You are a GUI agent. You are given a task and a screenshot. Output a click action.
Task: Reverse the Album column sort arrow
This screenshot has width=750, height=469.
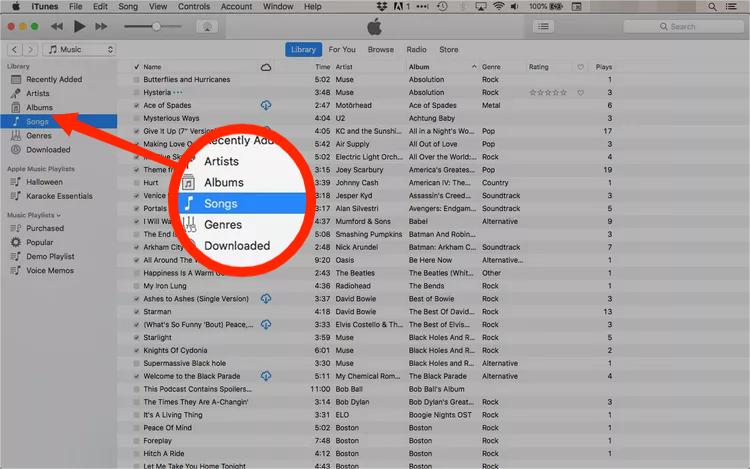pos(474,67)
